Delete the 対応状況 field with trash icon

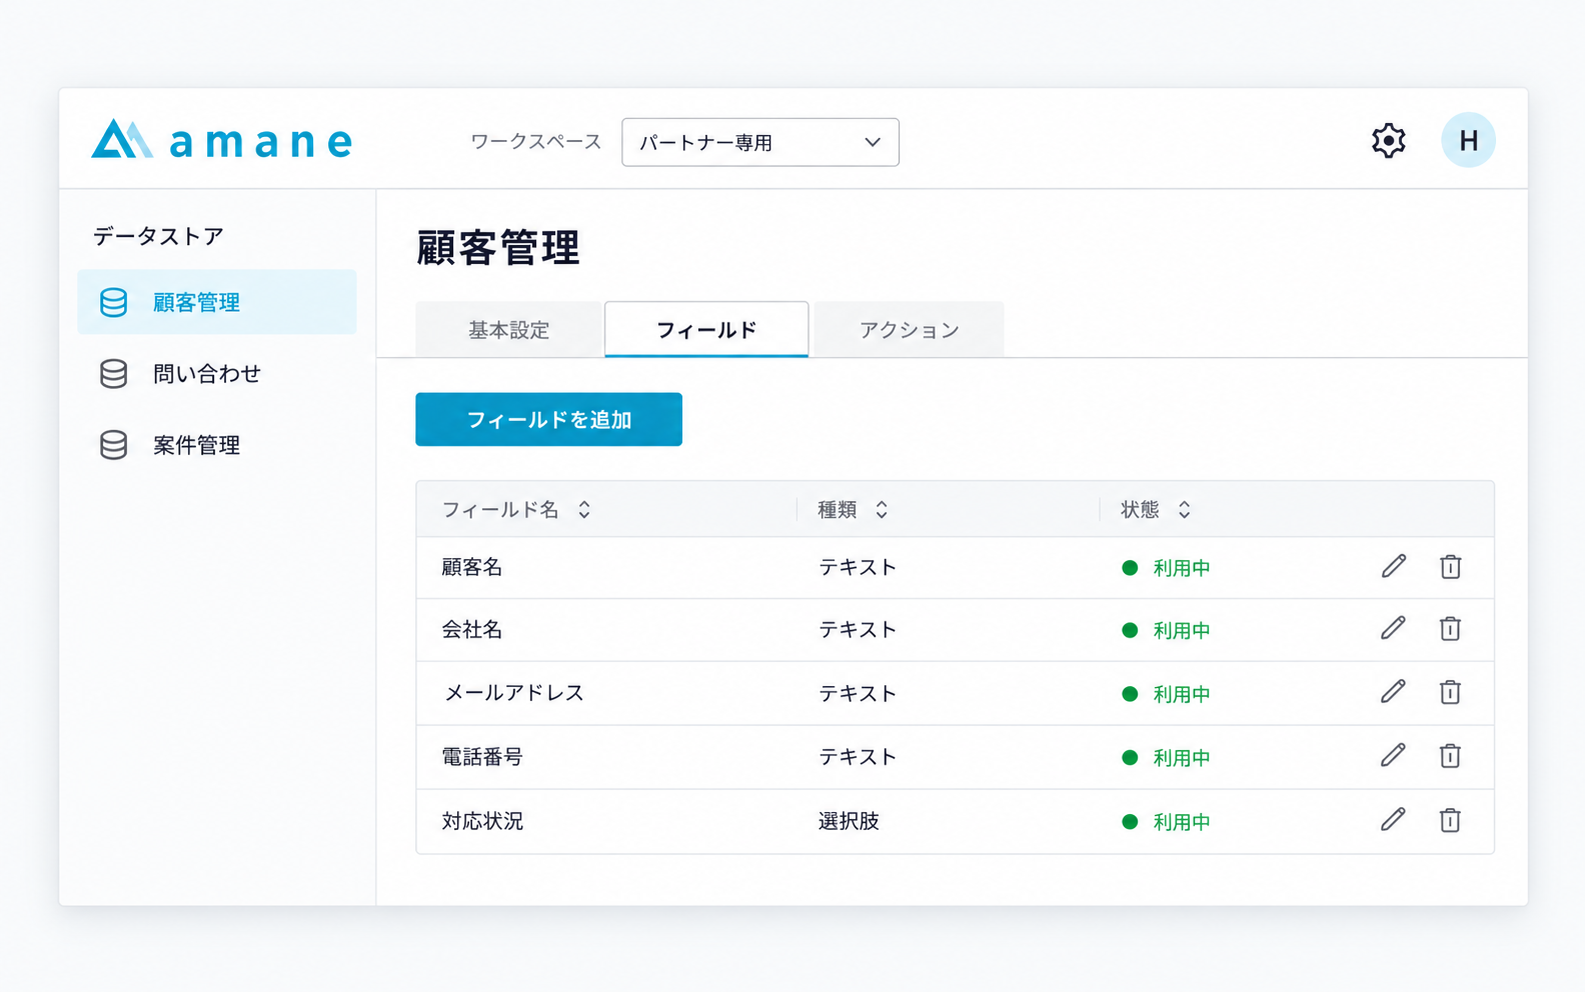1450,820
